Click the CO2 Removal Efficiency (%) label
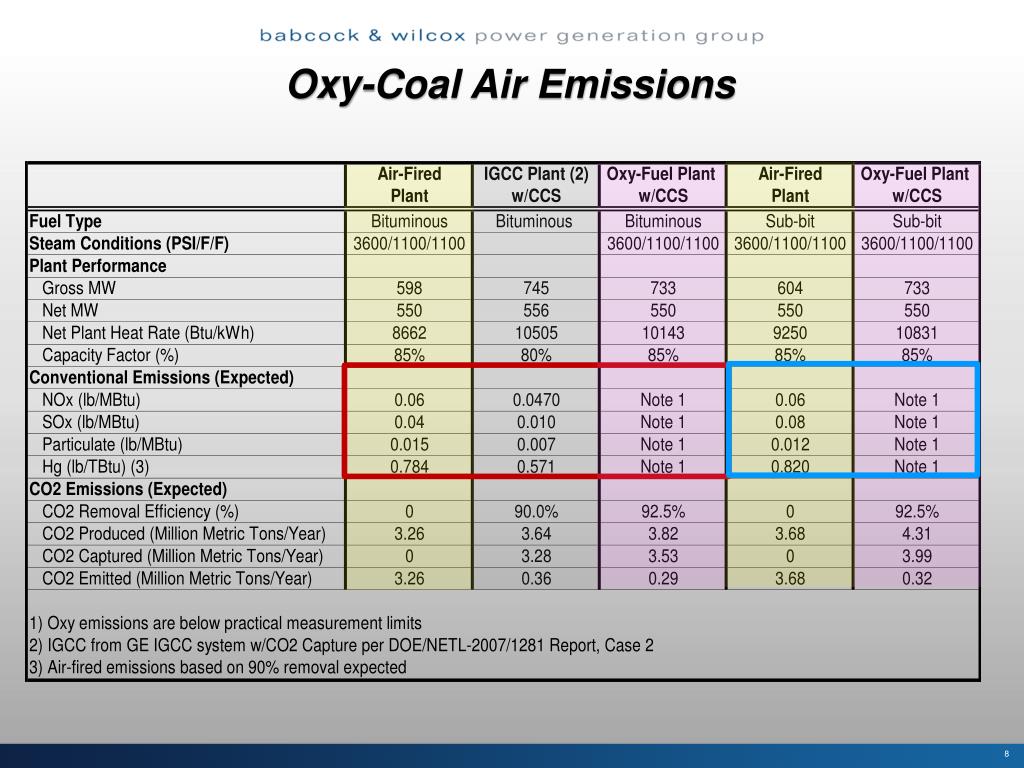1024x768 pixels. point(140,511)
